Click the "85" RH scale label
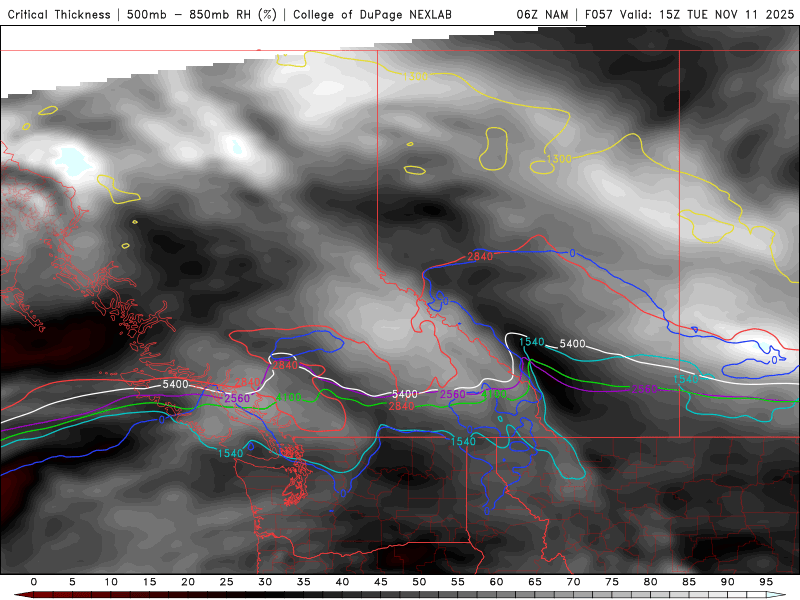Viewport: 800px width, 600px height. click(689, 582)
